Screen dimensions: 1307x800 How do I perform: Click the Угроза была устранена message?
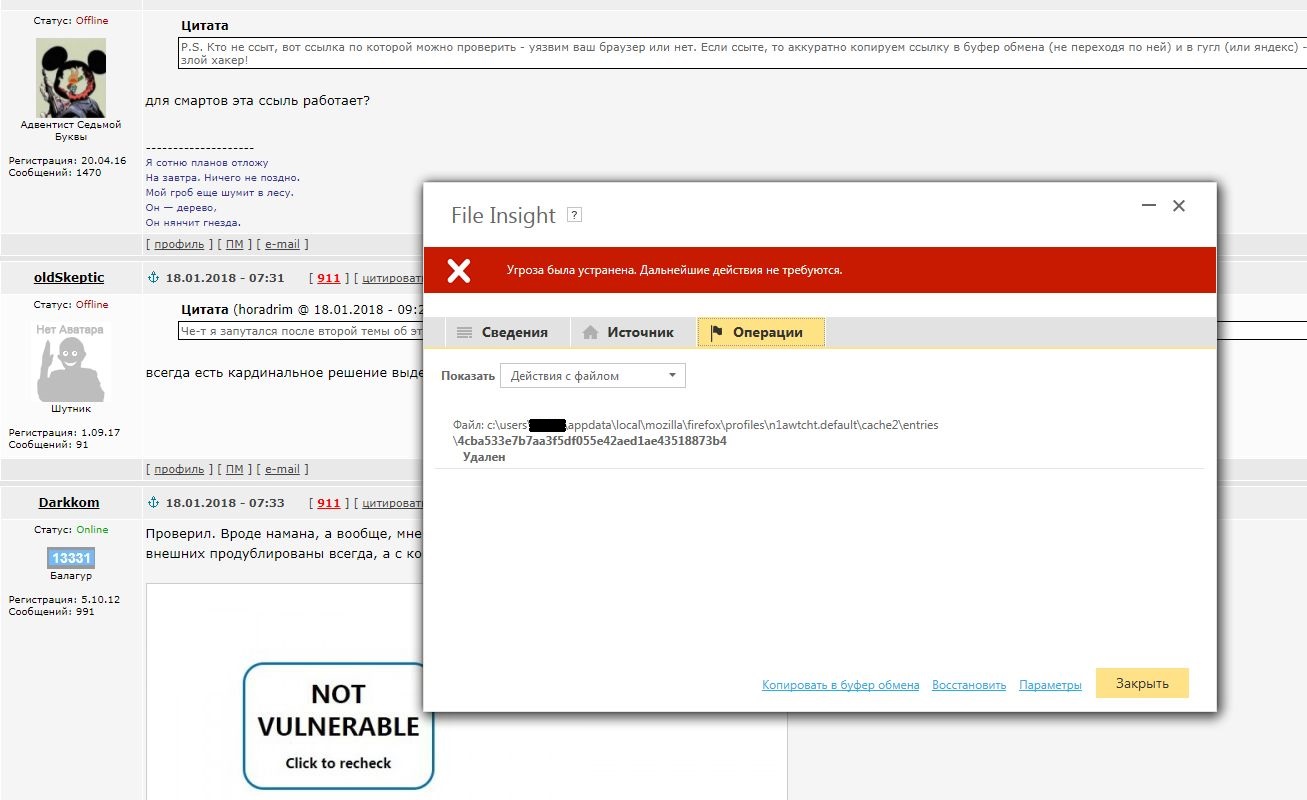tap(674, 270)
